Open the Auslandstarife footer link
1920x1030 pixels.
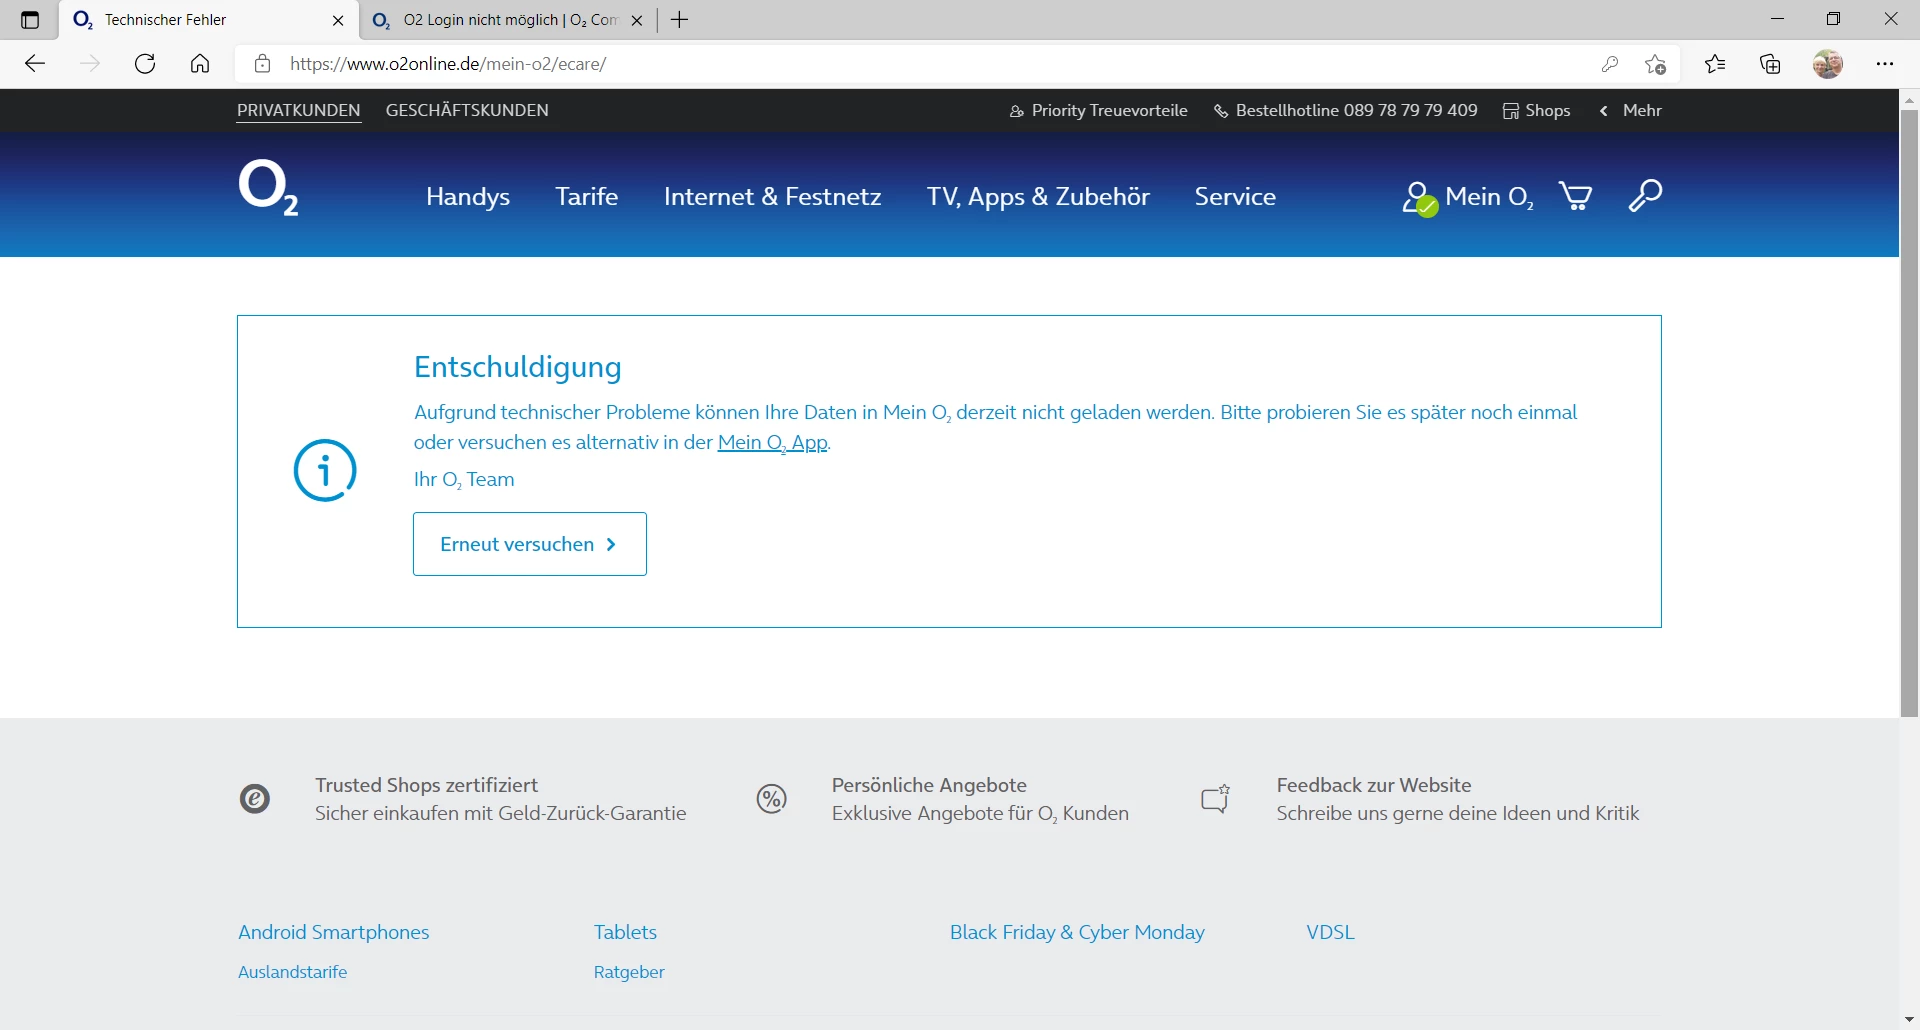pos(293,972)
